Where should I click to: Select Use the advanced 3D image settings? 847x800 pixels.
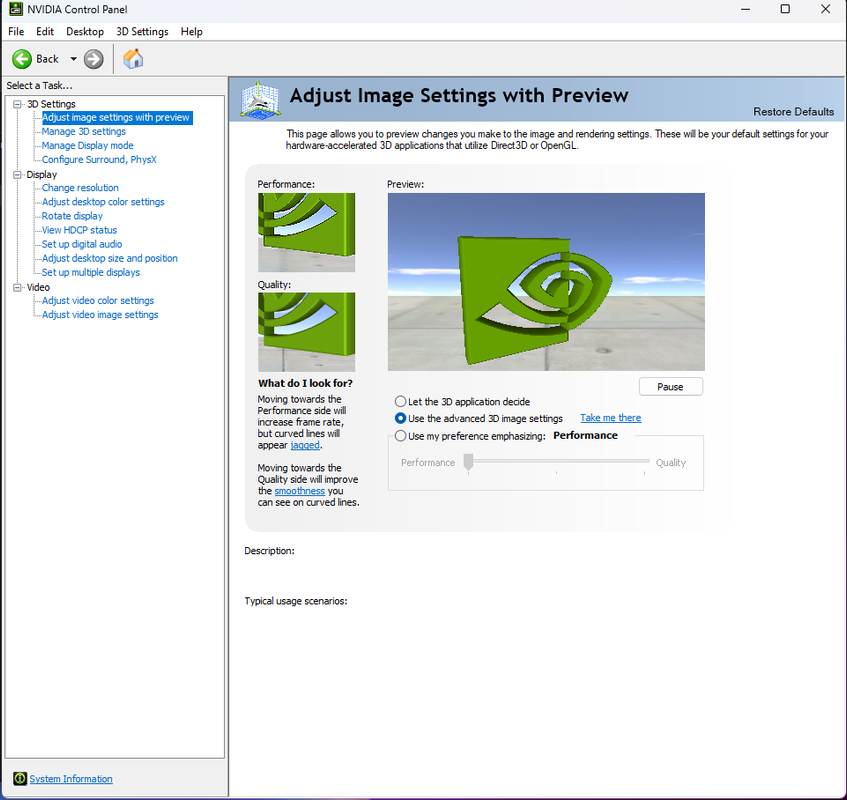400,418
